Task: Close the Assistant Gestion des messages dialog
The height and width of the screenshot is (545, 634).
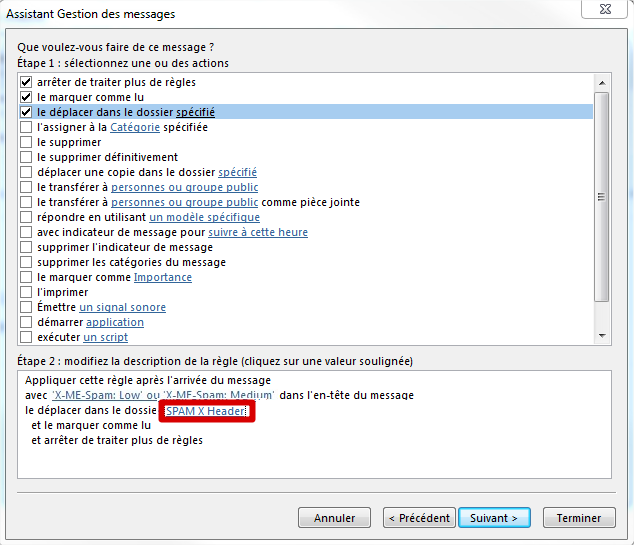Action: coord(609,13)
